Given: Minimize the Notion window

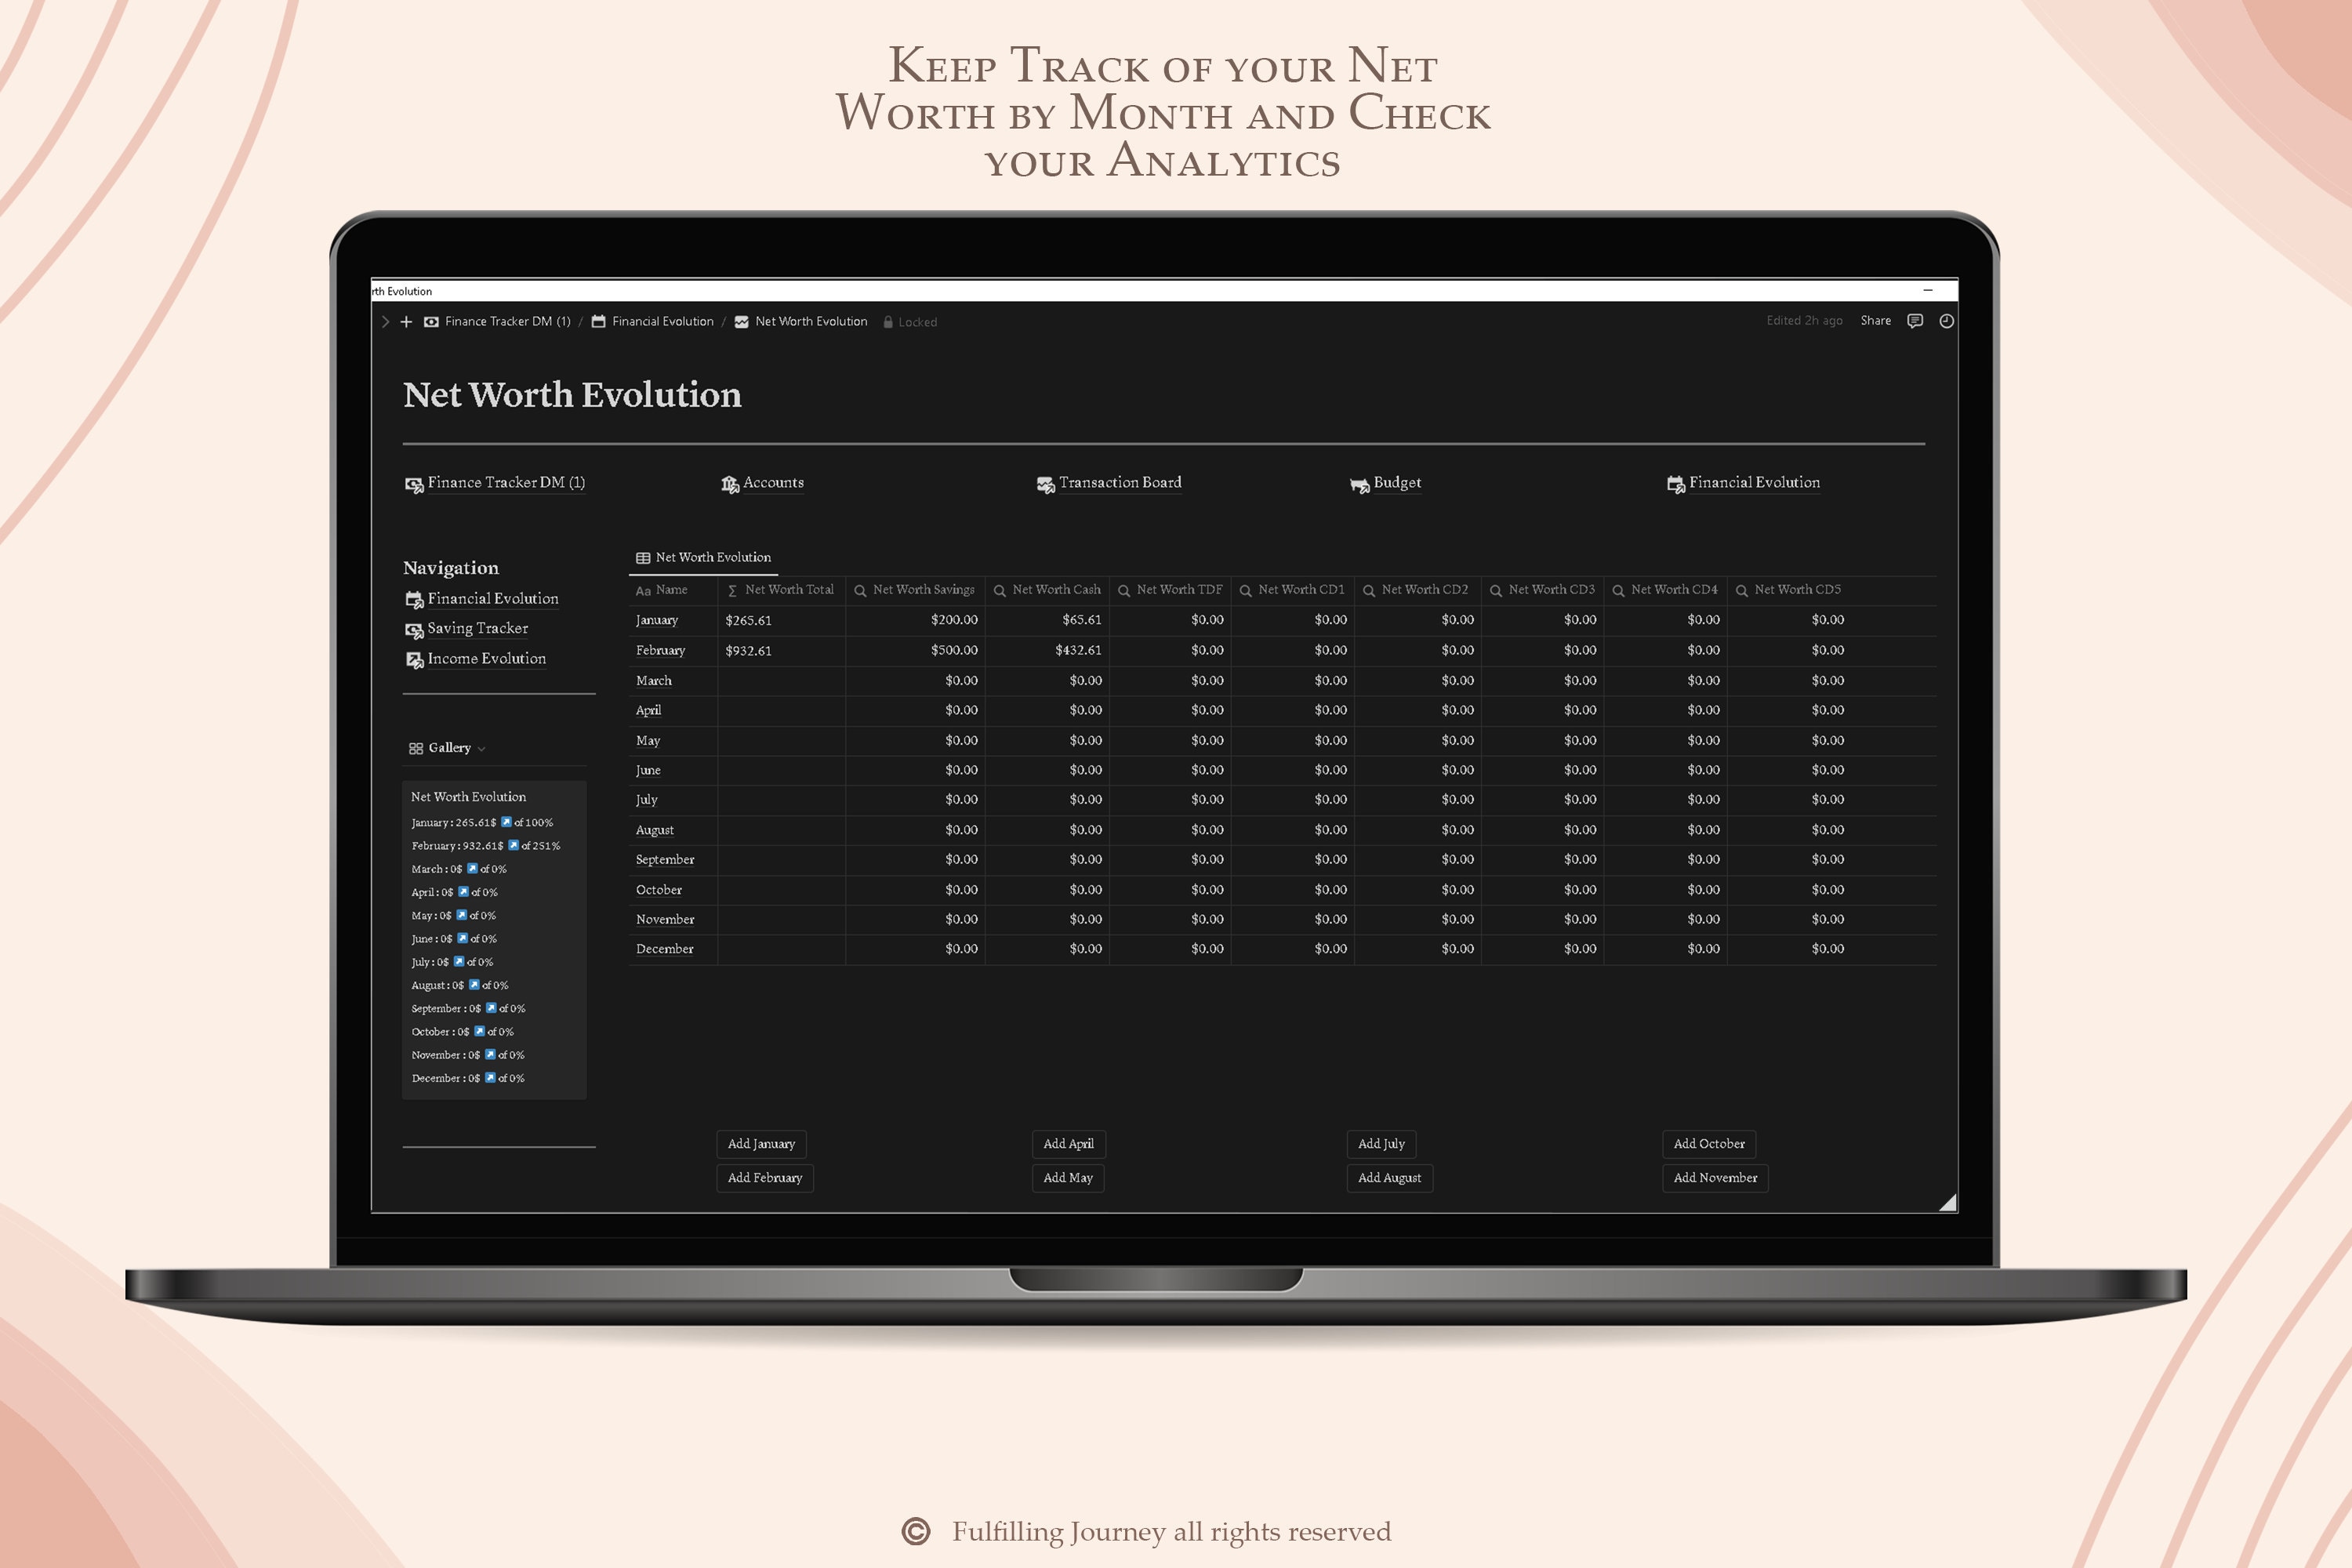Looking at the screenshot, I should [x=1927, y=291].
